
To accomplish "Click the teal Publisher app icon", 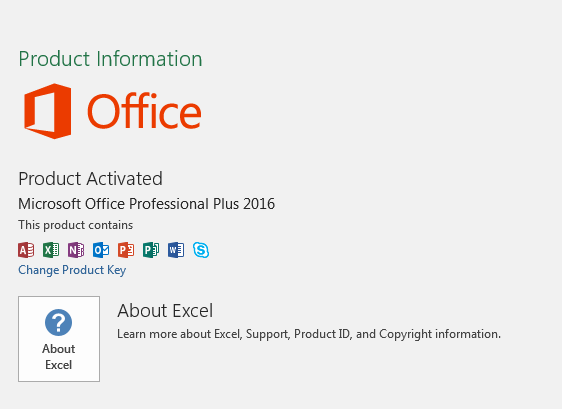I will coord(151,250).
